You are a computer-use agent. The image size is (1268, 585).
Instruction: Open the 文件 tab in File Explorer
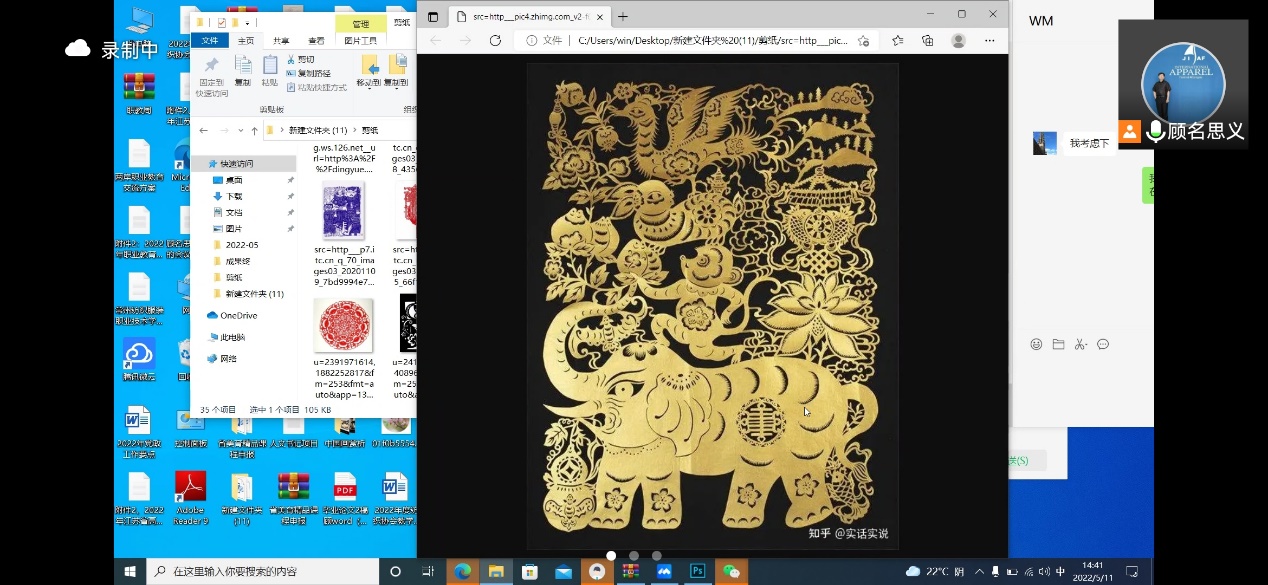coord(210,40)
